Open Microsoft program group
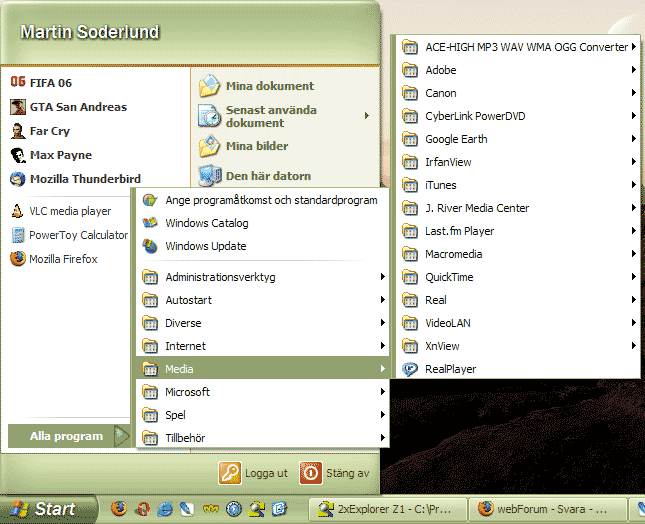This screenshot has height=524, width=645. click(x=262, y=392)
